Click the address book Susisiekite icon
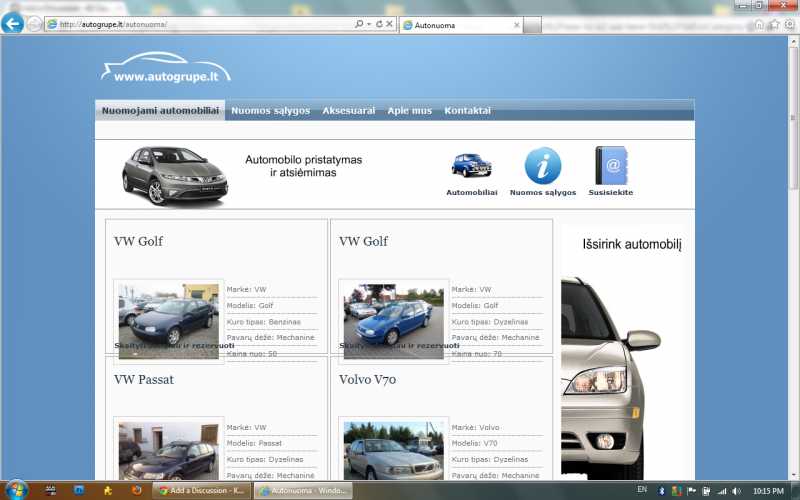Screen dimensions: 800x500 [611, 165]
